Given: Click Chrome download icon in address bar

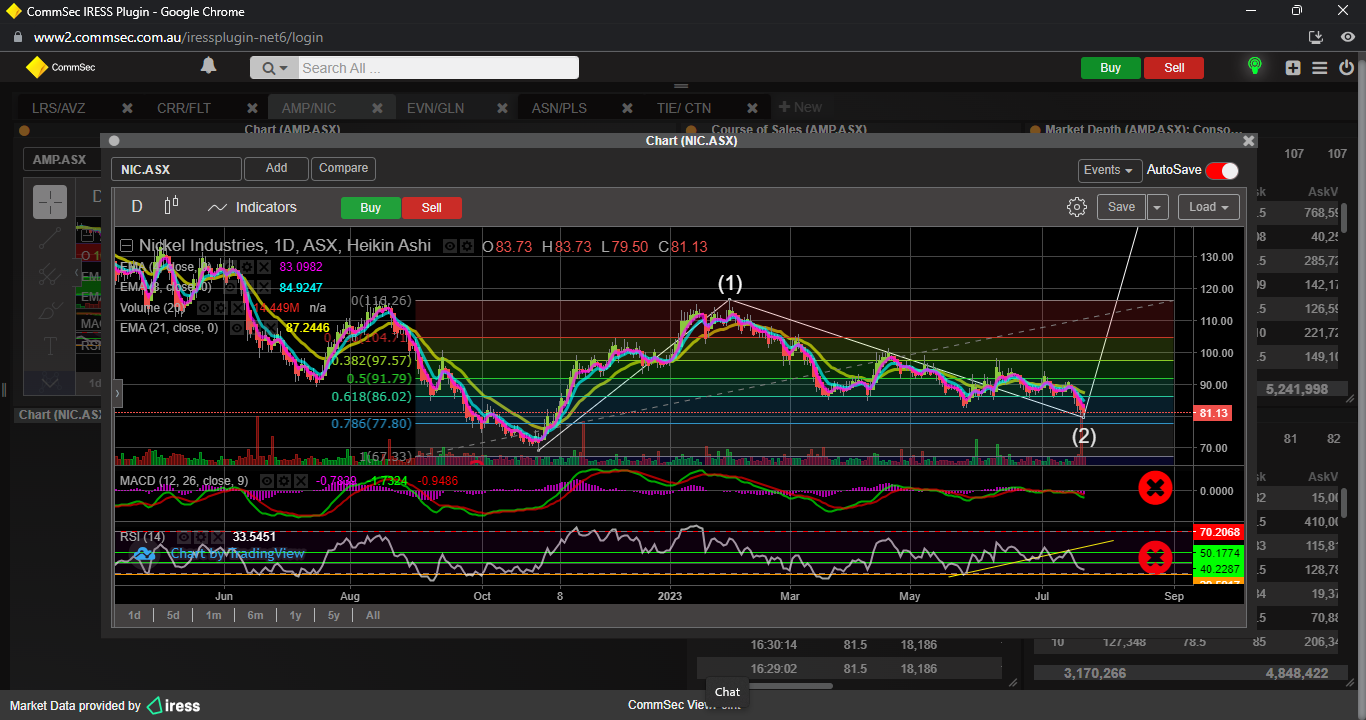Looking at the screenshot, I should [x=1316, y=37].
